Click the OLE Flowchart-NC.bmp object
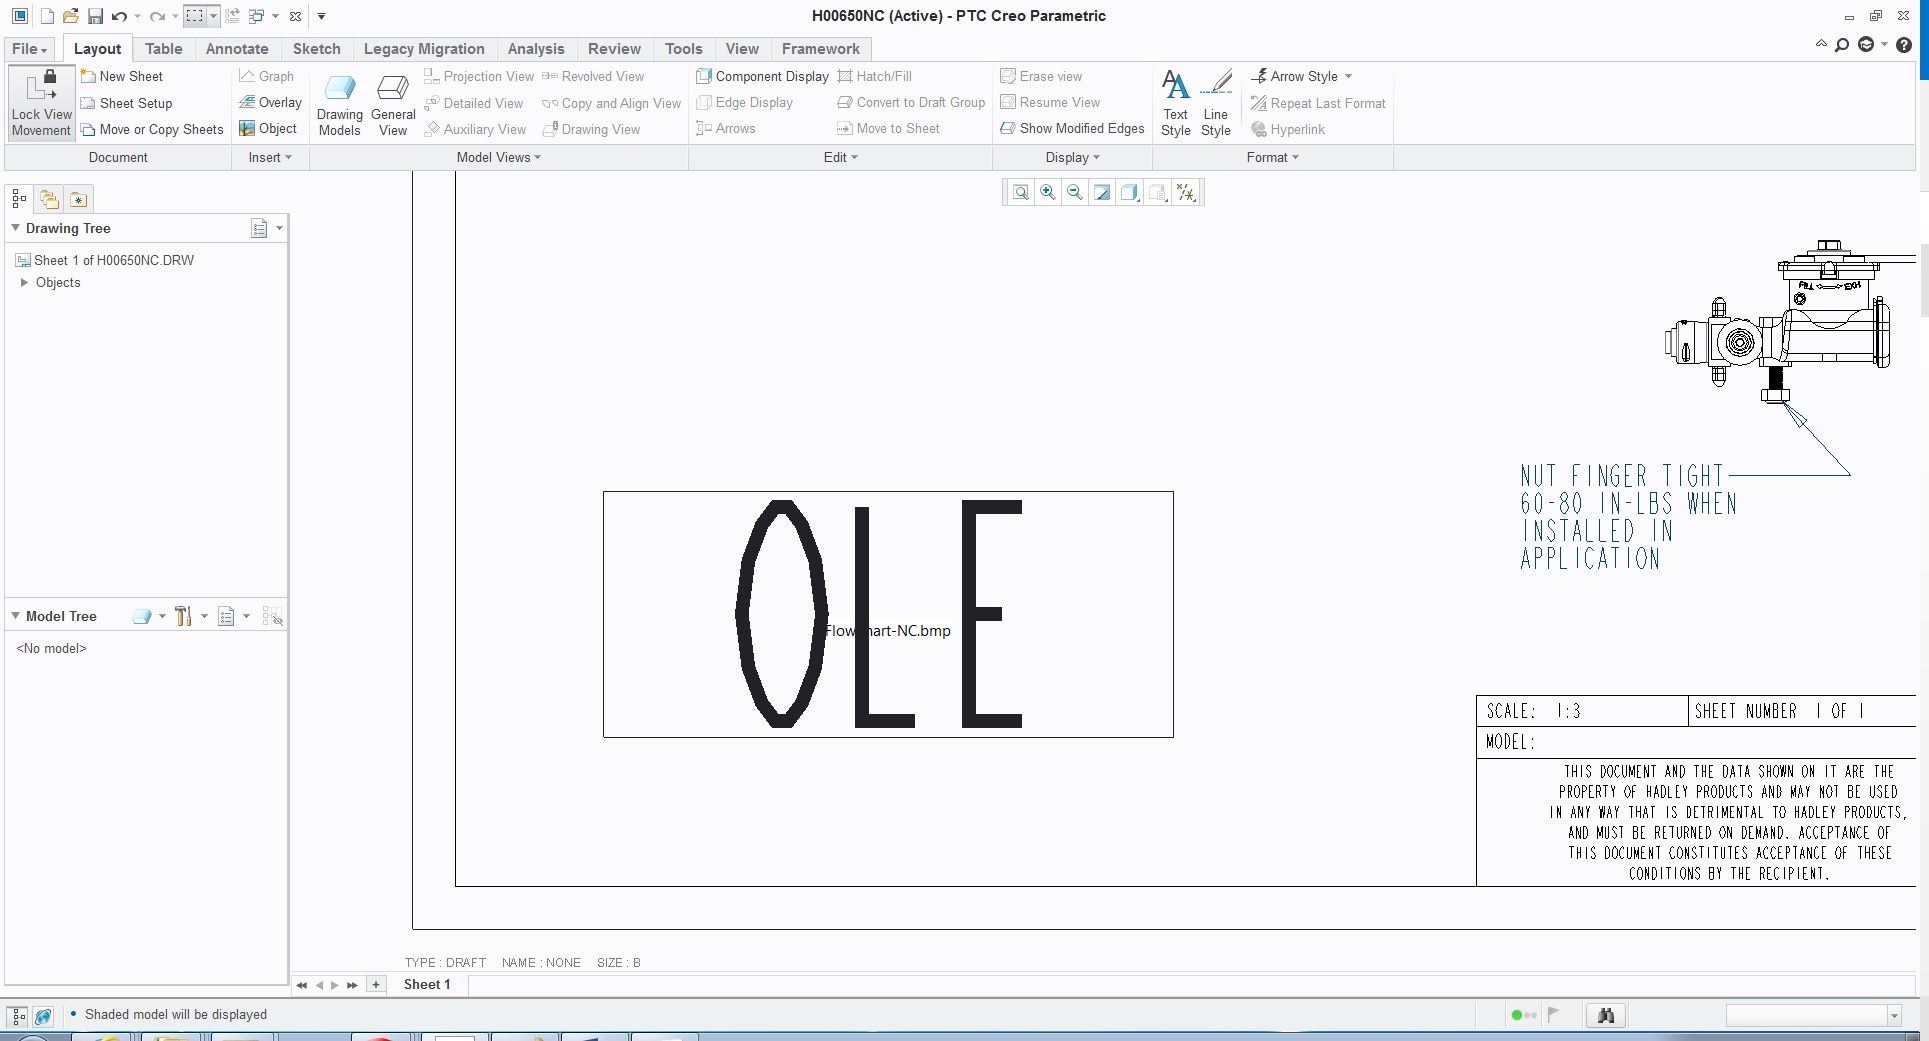The width and height of the screenshot is (1929, 1041). click(x=888, y=614)
